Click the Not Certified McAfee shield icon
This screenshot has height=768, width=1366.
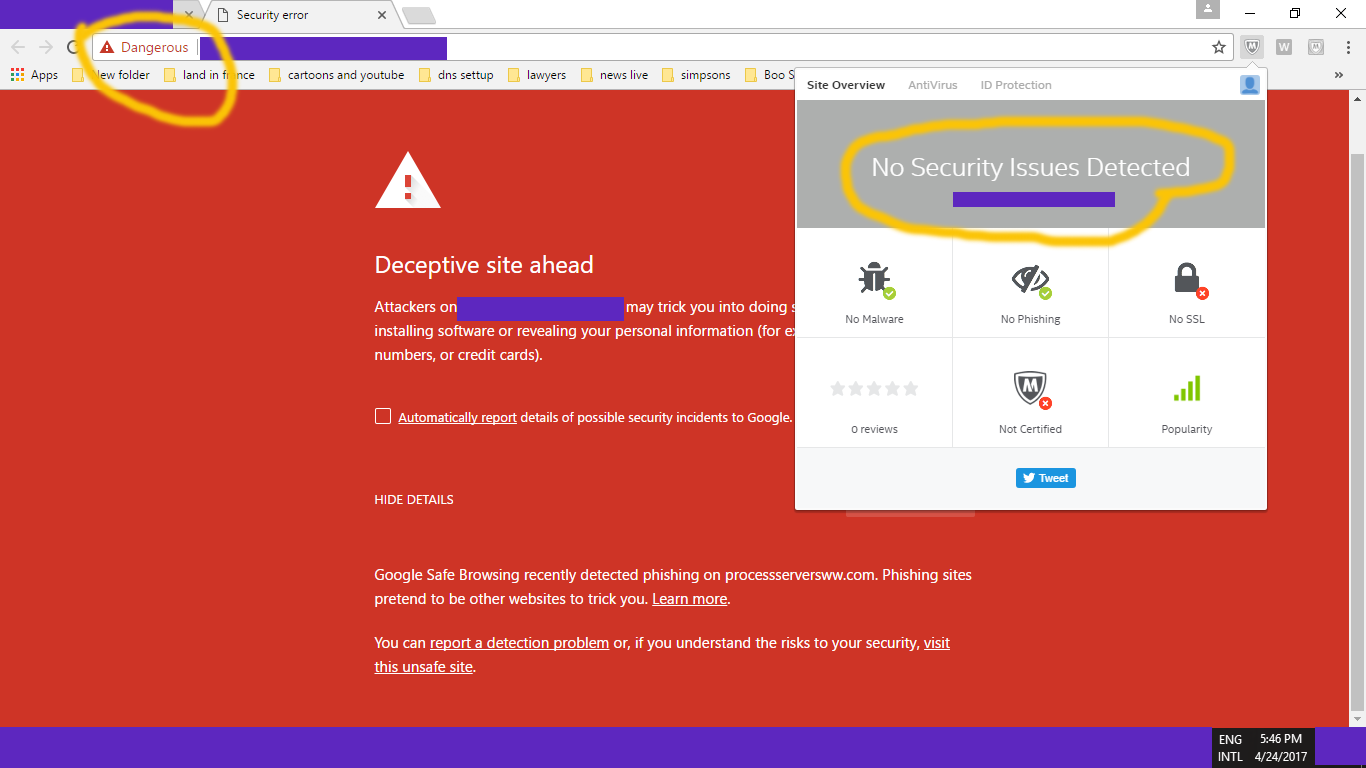click(1031, 389)
